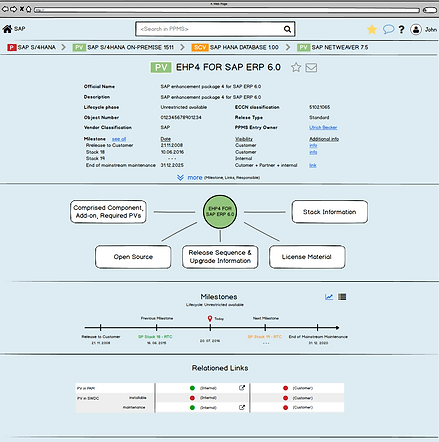Click chevron after SAP S/4HANA breadcrumb
Viewport: 439px width, 442px height.
(x=63, y=47)
